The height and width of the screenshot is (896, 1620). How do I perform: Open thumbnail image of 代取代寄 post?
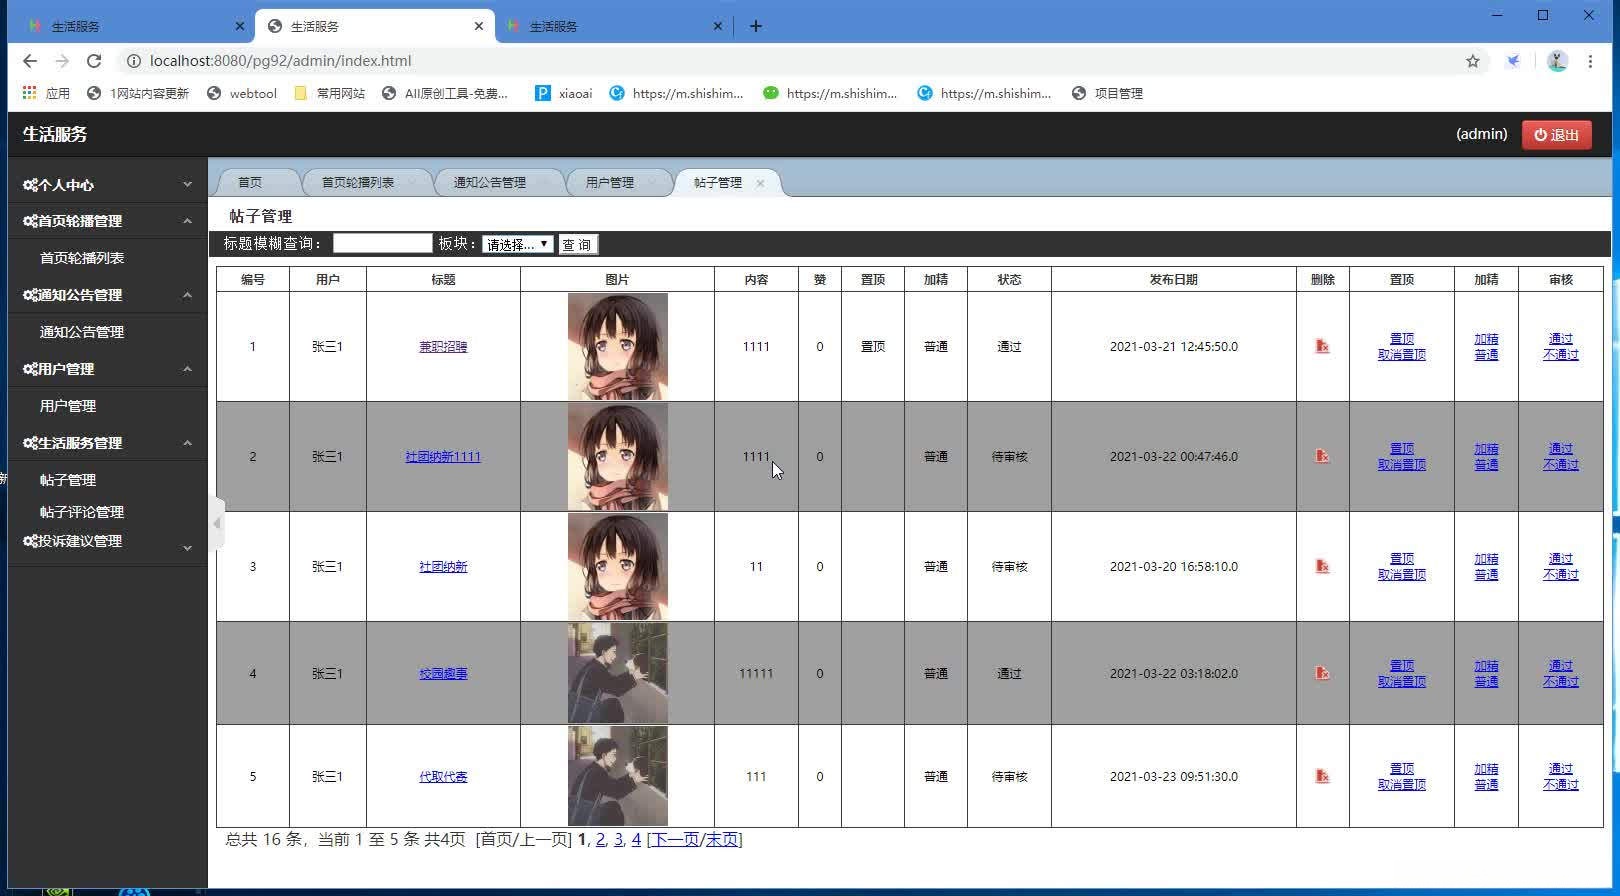(x=617, y=776)
